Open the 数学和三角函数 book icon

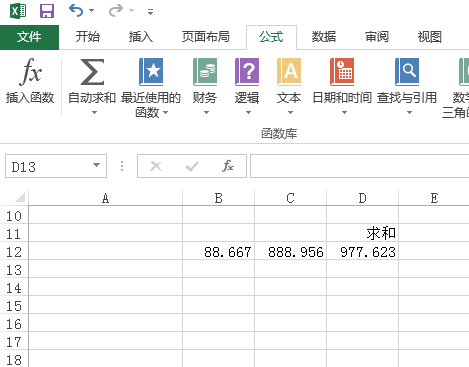point(464,72)
